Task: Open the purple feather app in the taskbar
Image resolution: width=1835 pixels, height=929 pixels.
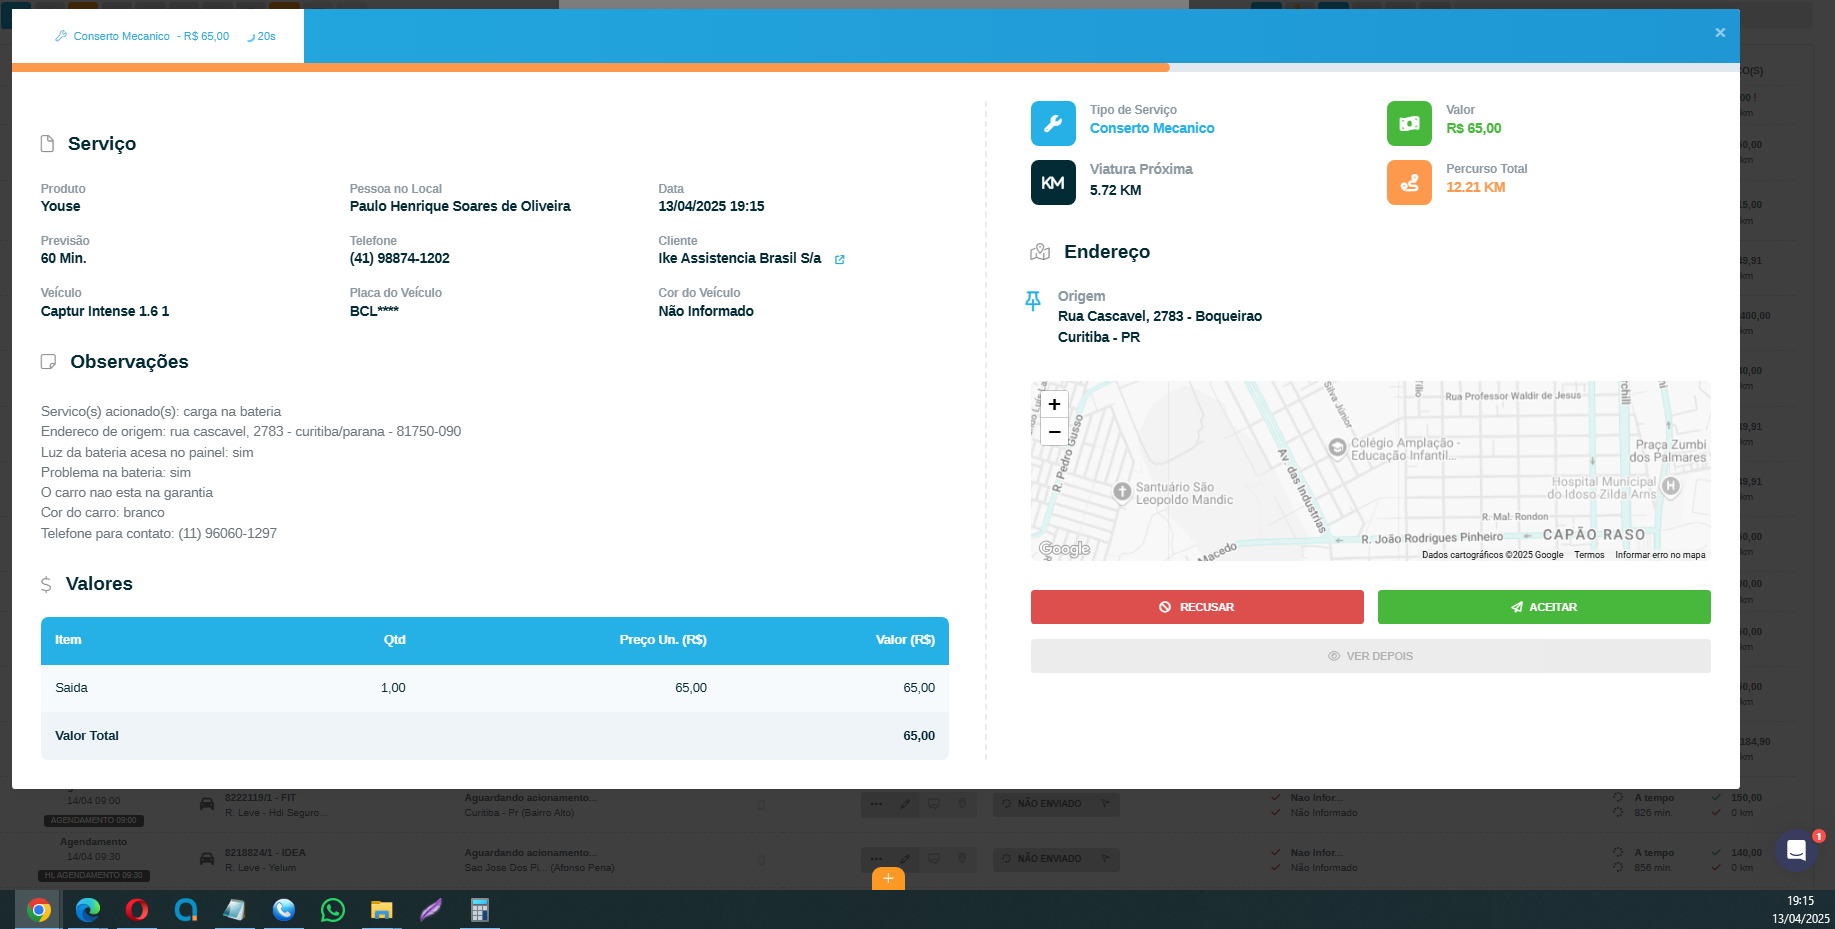Action: 431,910
